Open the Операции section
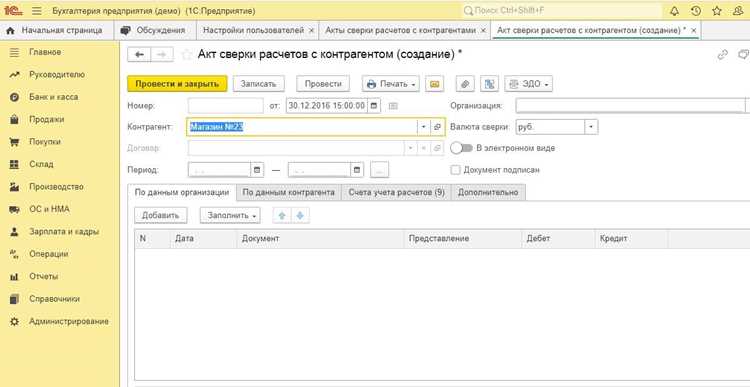Viewport: 750px width, 387px height. tap(48, 254)
